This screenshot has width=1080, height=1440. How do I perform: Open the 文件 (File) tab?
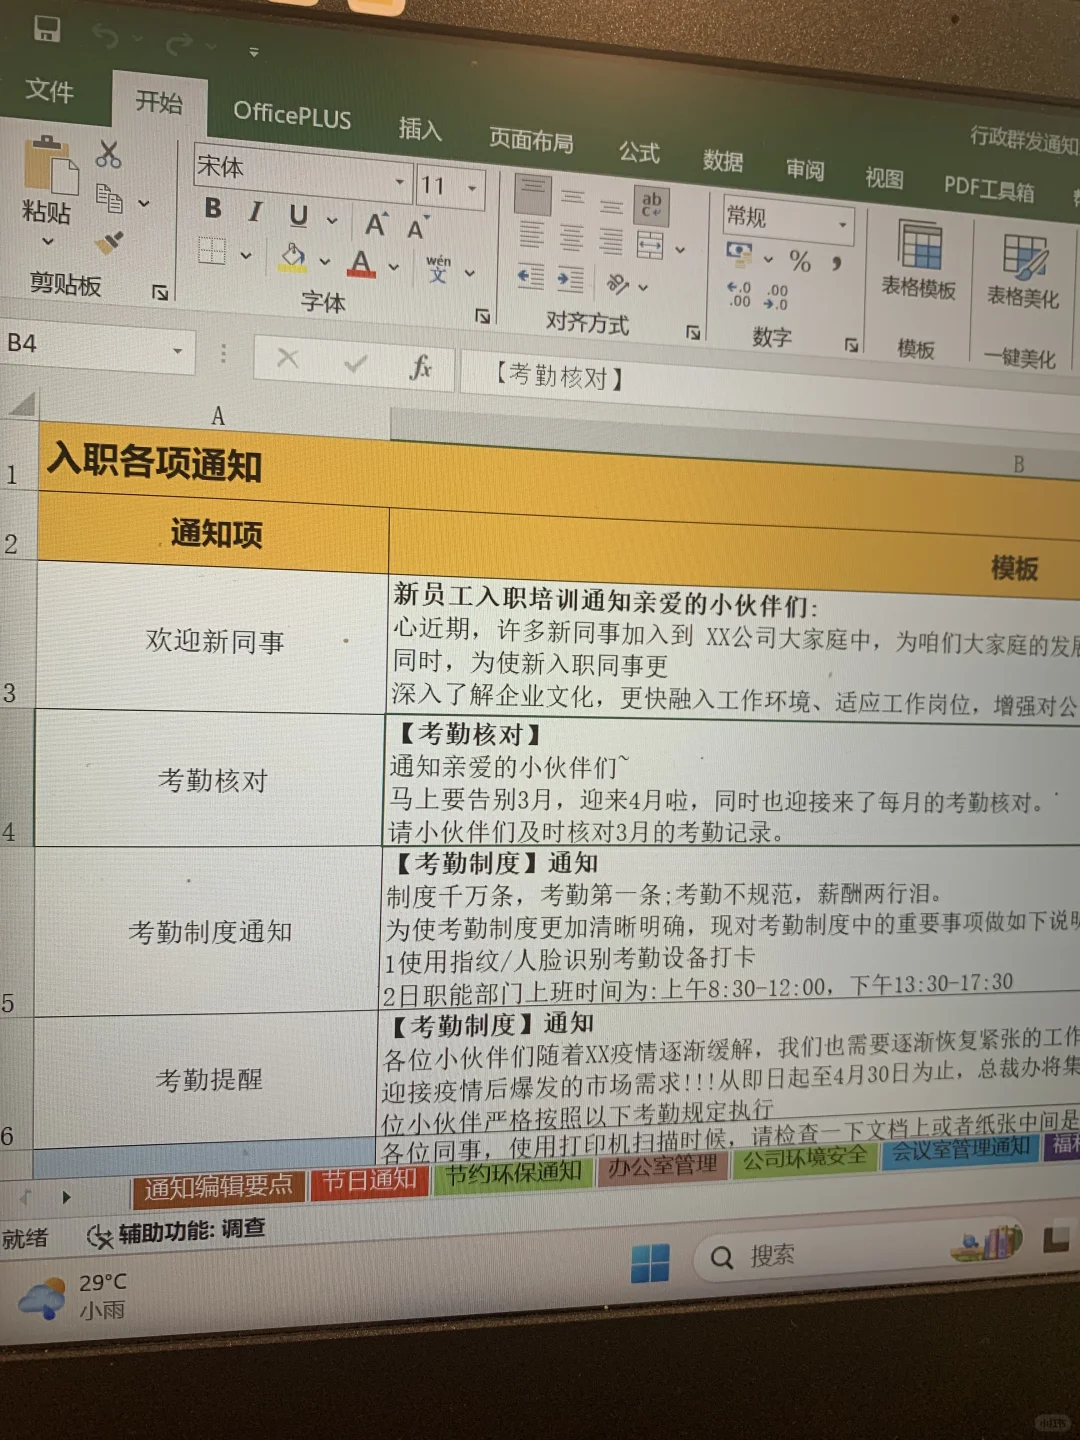[x=49, y=90]
